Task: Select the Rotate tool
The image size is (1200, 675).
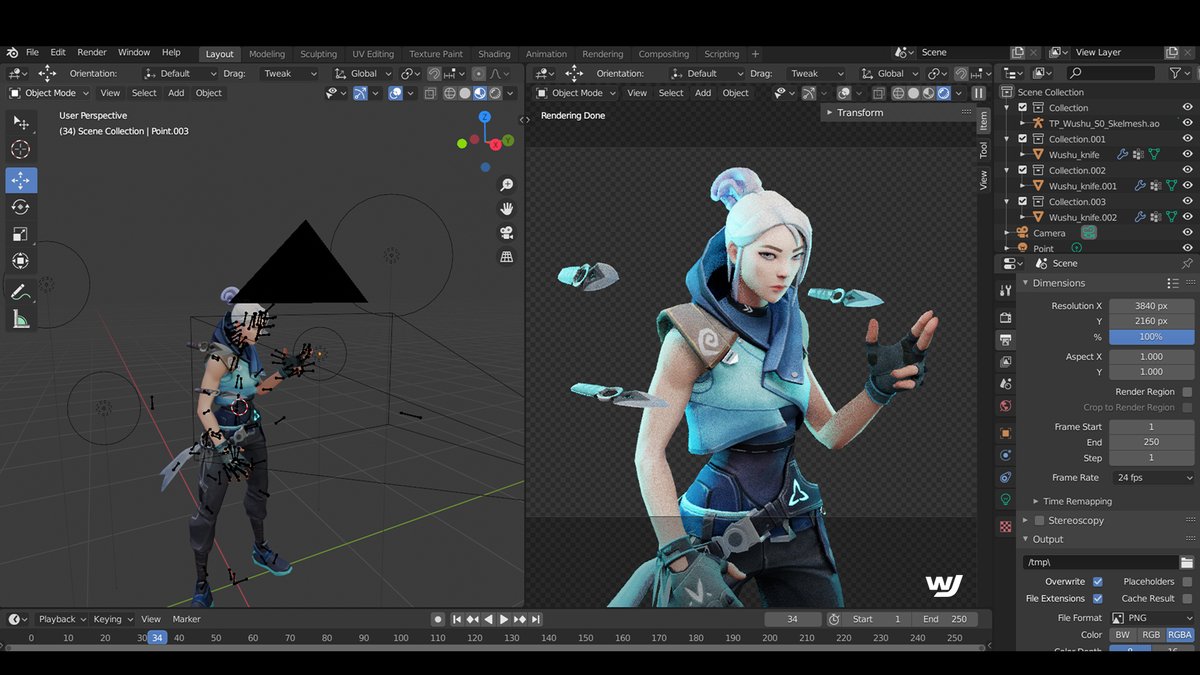Action: coord(21,207)
